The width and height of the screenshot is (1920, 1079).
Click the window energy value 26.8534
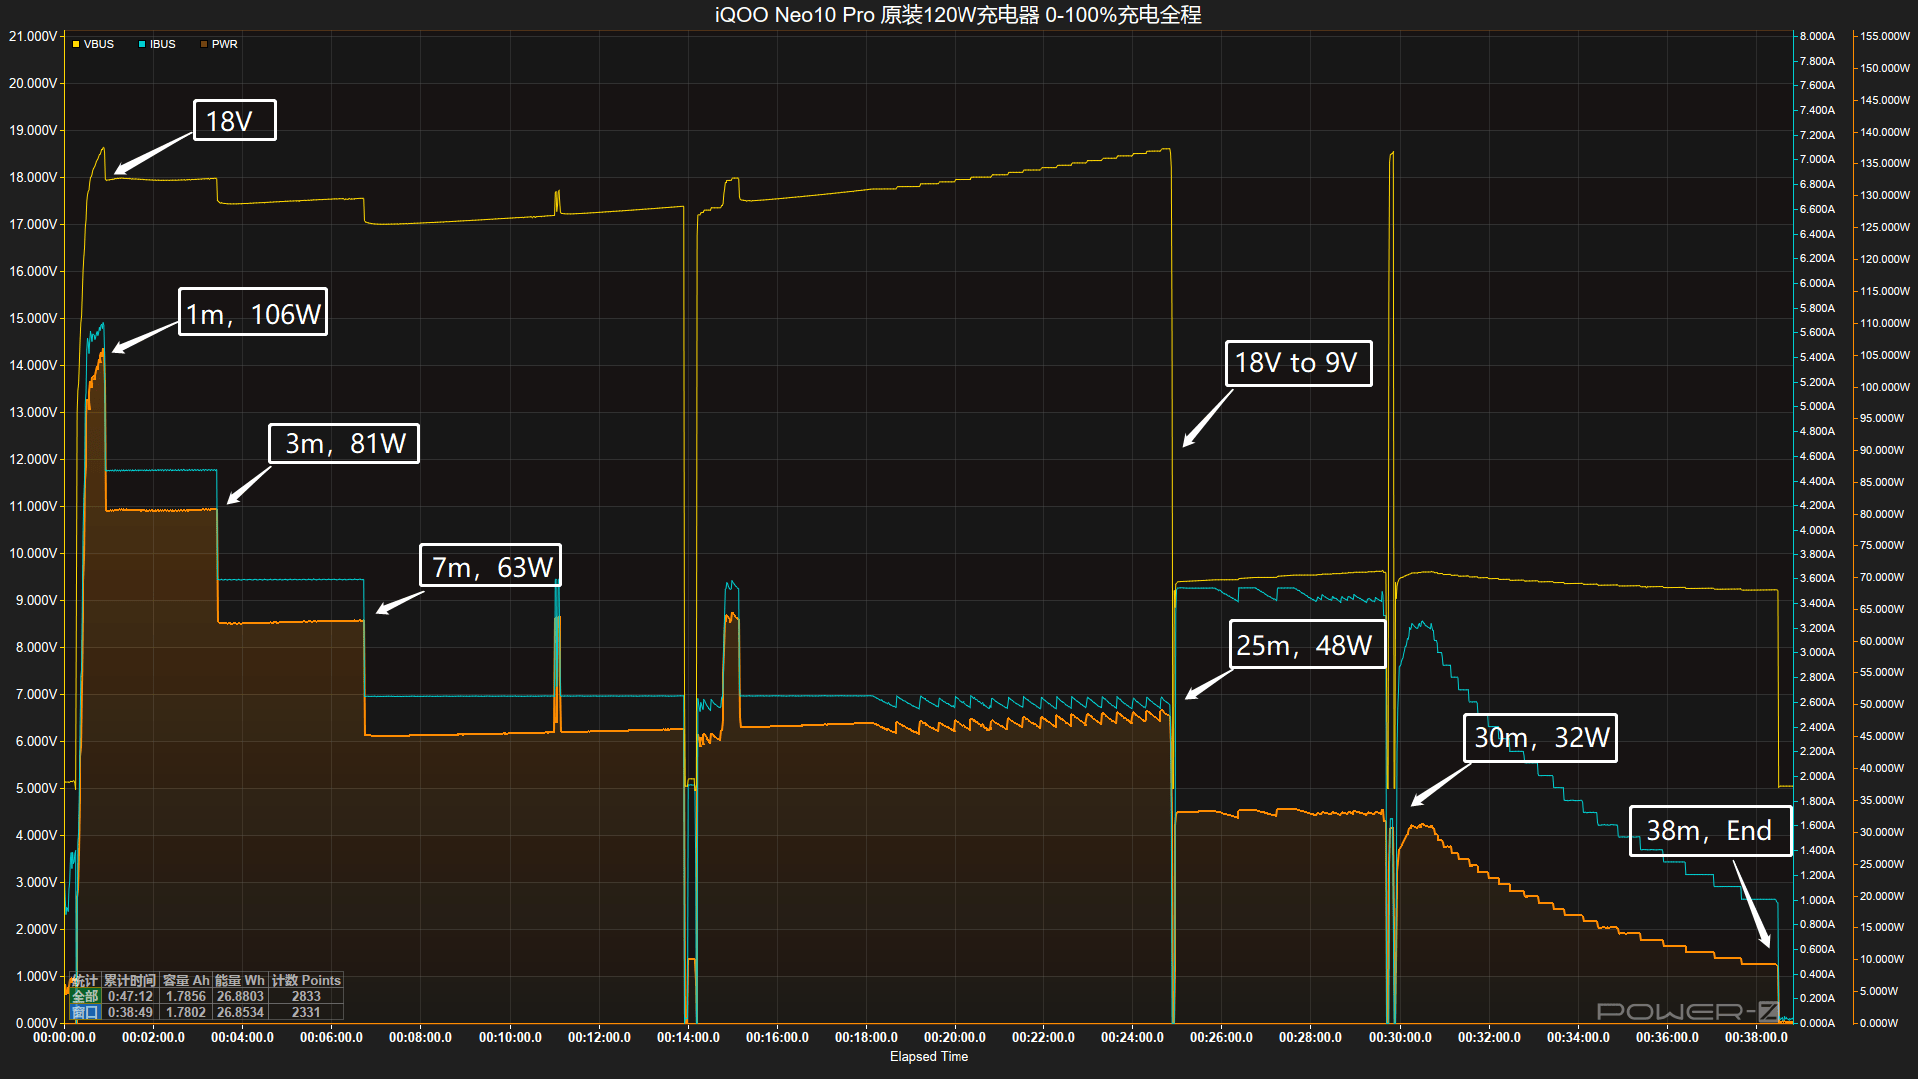click(240, 1012)
